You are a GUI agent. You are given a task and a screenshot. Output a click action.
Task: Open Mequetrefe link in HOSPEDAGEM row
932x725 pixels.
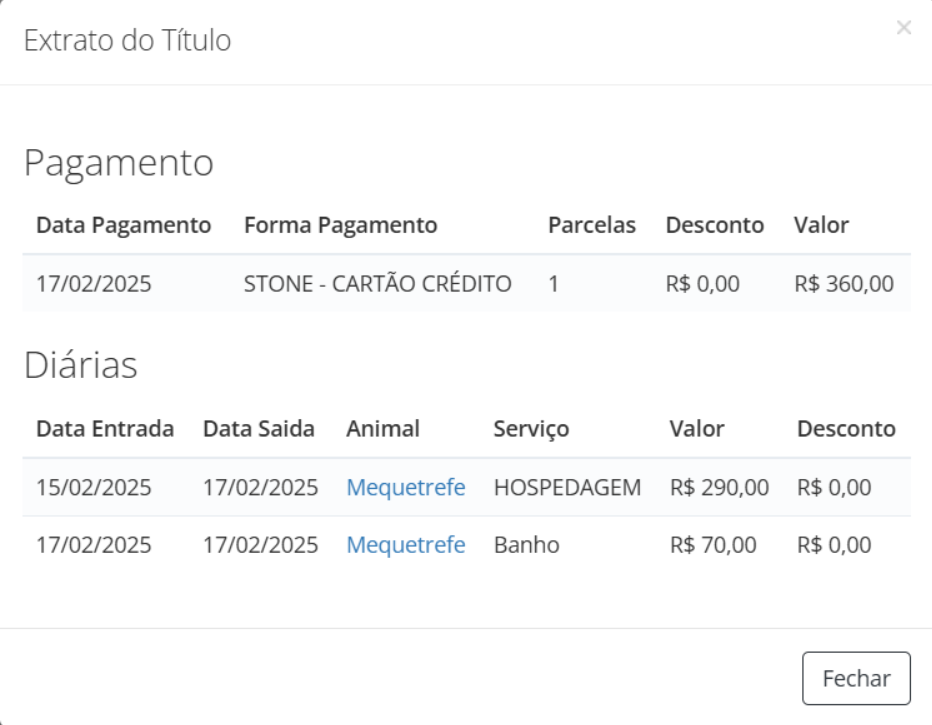405,487
